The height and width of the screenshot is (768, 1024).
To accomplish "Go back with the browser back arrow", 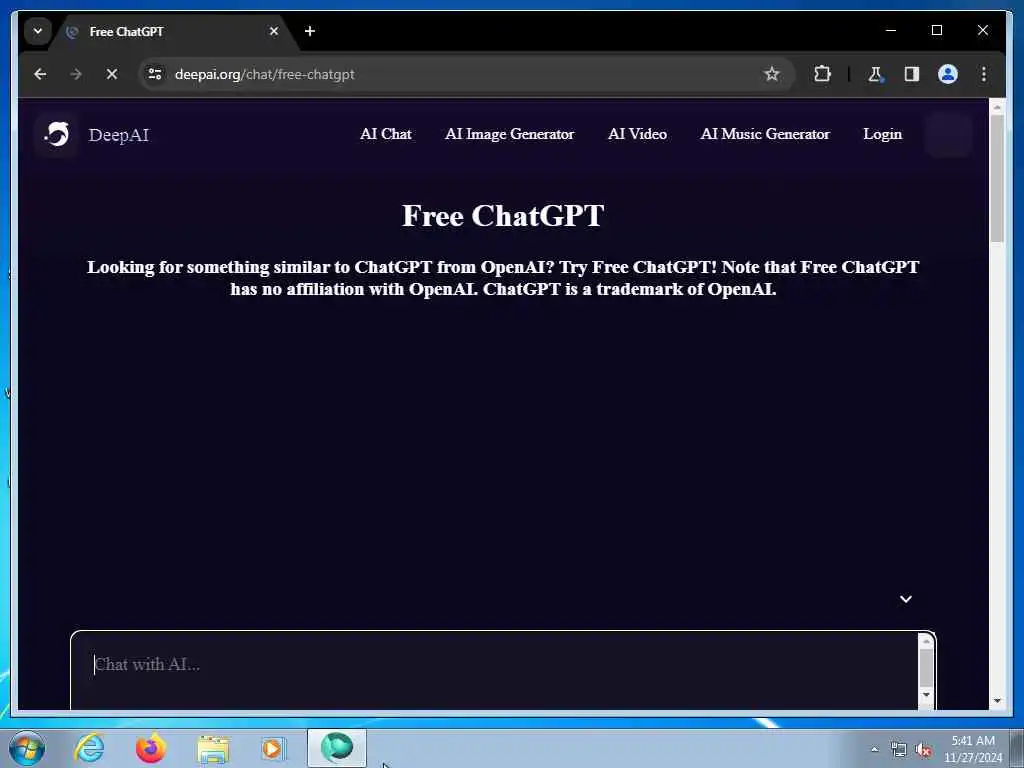I will (40, 74).
